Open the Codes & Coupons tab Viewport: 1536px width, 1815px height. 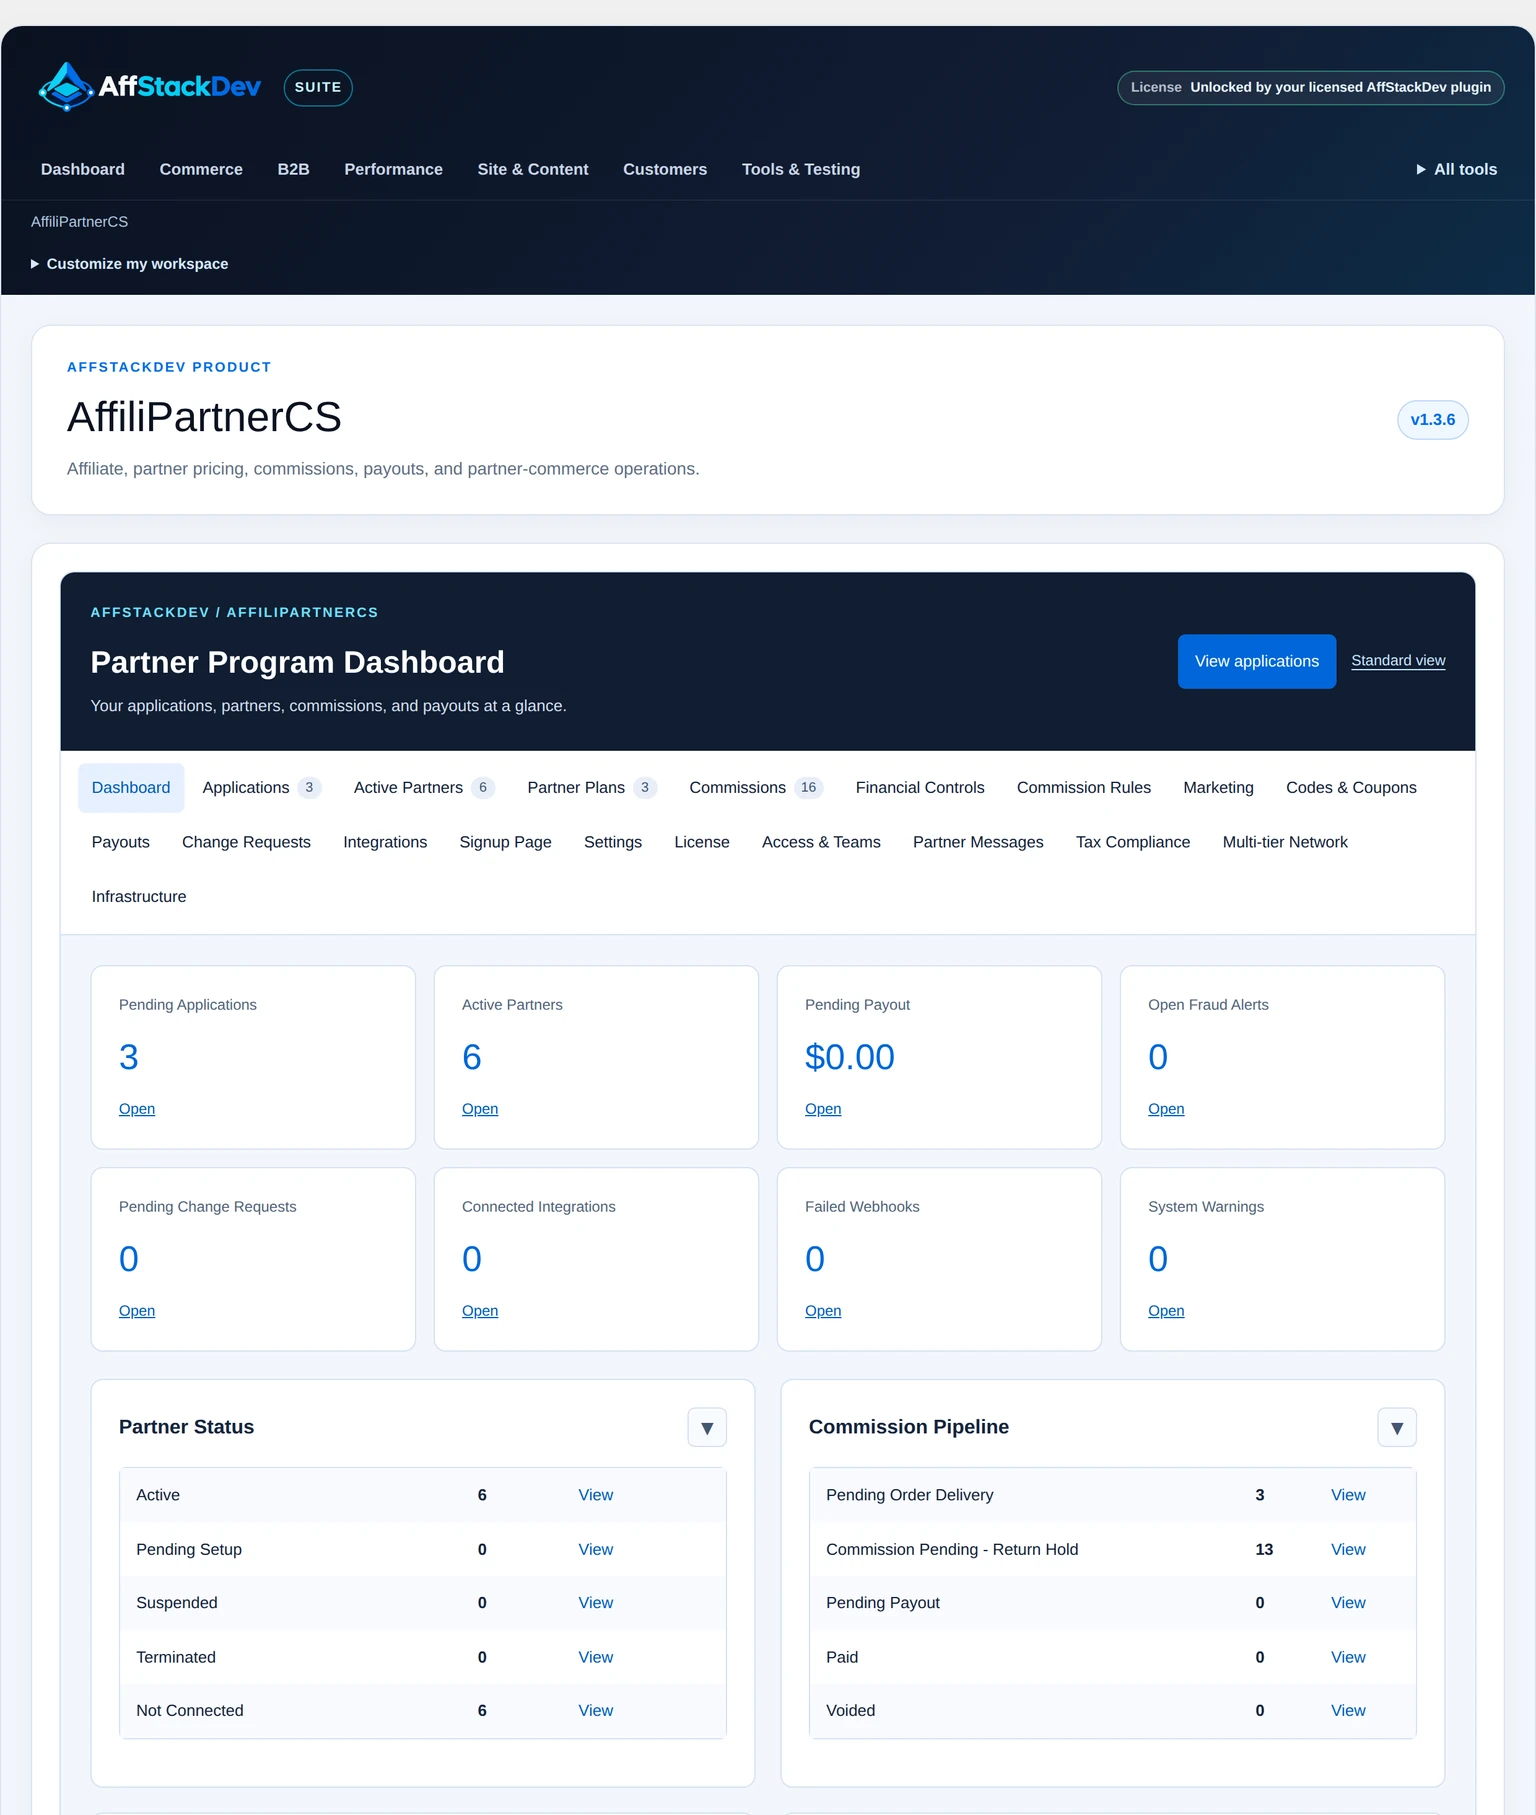click(1351, 788)
